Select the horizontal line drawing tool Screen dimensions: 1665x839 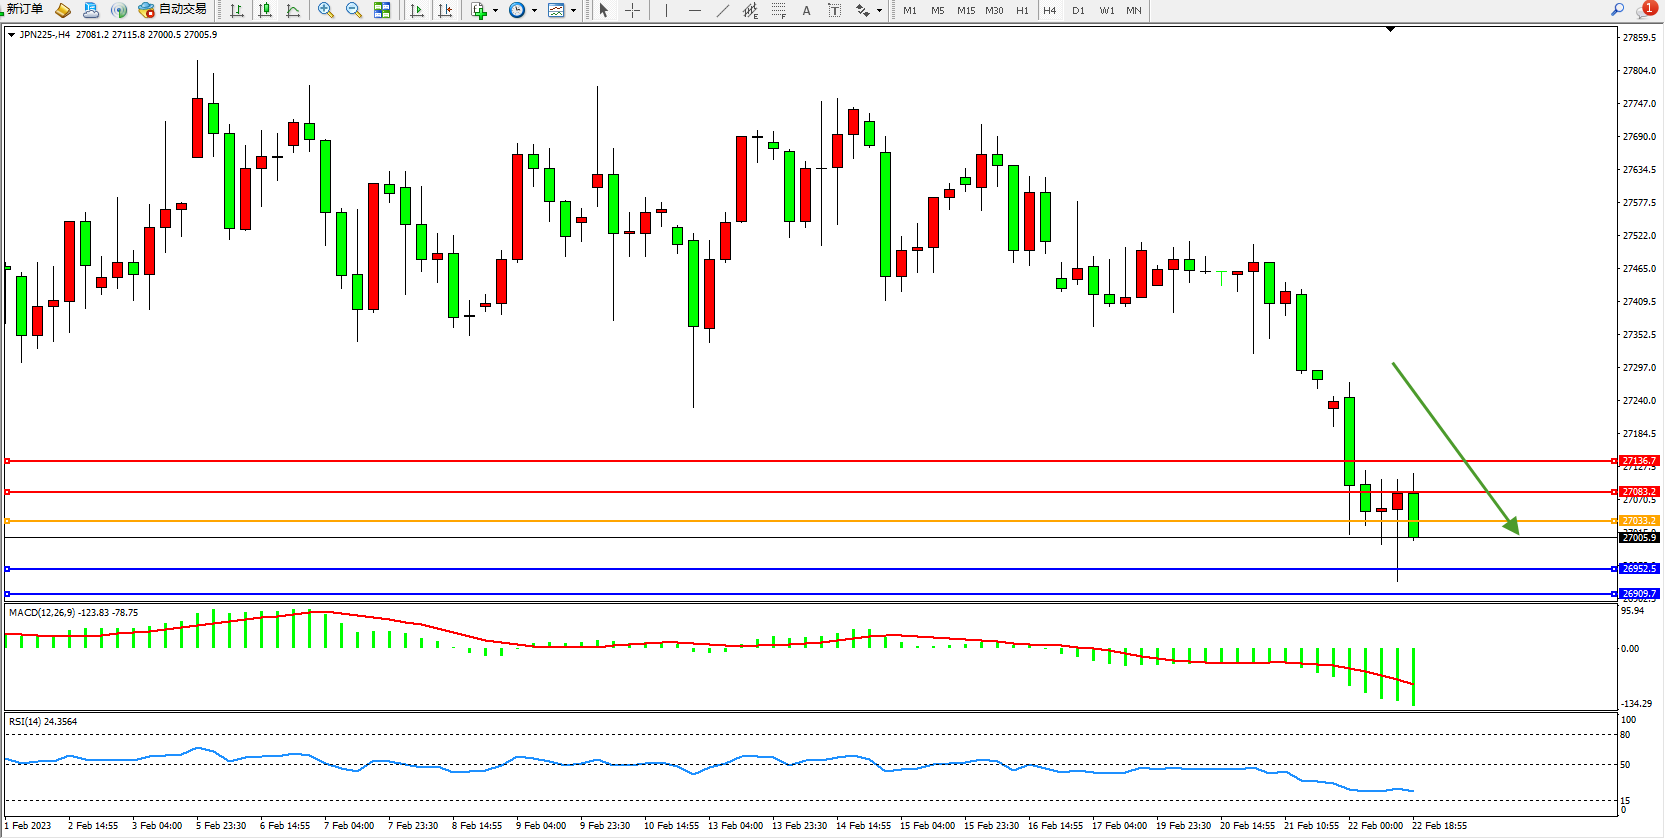point(694,10)
